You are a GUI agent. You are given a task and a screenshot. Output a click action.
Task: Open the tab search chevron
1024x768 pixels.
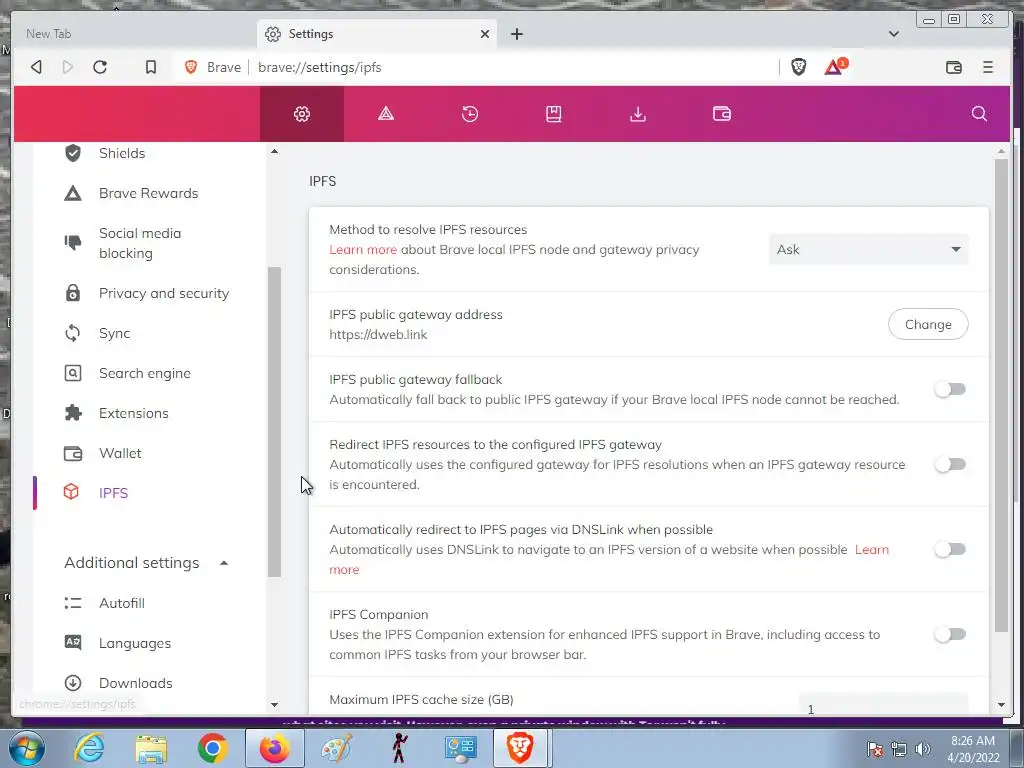click(894, 34)
